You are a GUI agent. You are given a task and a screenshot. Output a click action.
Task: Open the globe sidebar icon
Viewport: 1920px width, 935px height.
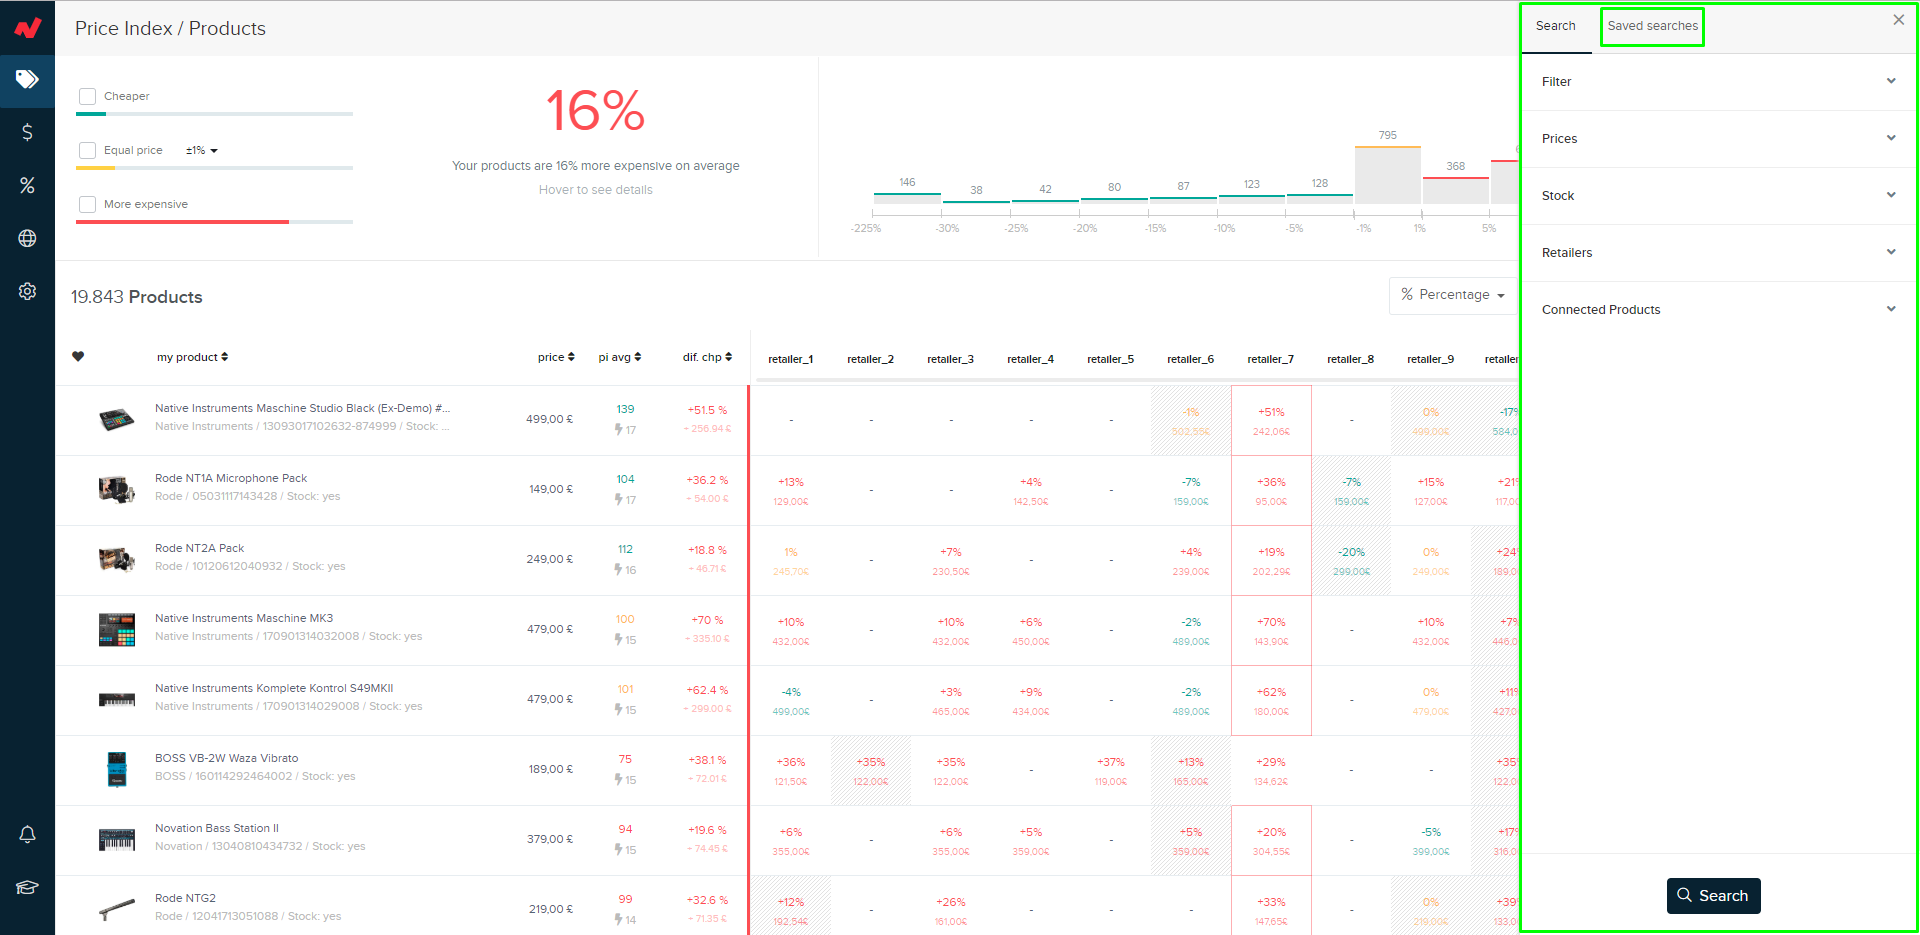click(27, 238)
